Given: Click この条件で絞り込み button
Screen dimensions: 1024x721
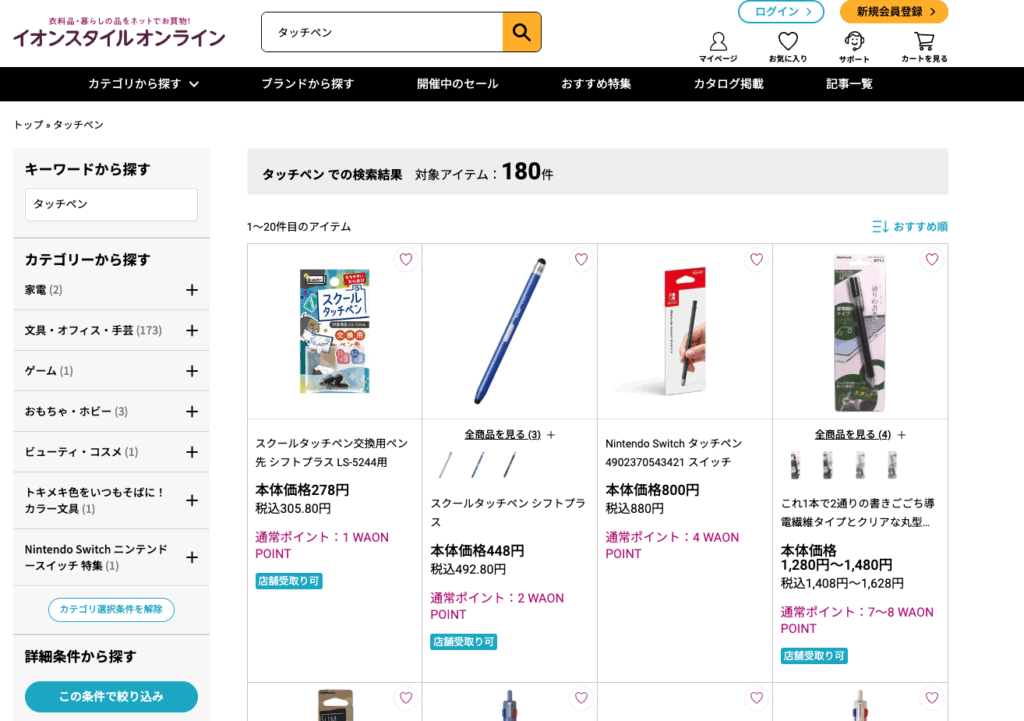Looking at the screenshot, I should click(111, 697).
